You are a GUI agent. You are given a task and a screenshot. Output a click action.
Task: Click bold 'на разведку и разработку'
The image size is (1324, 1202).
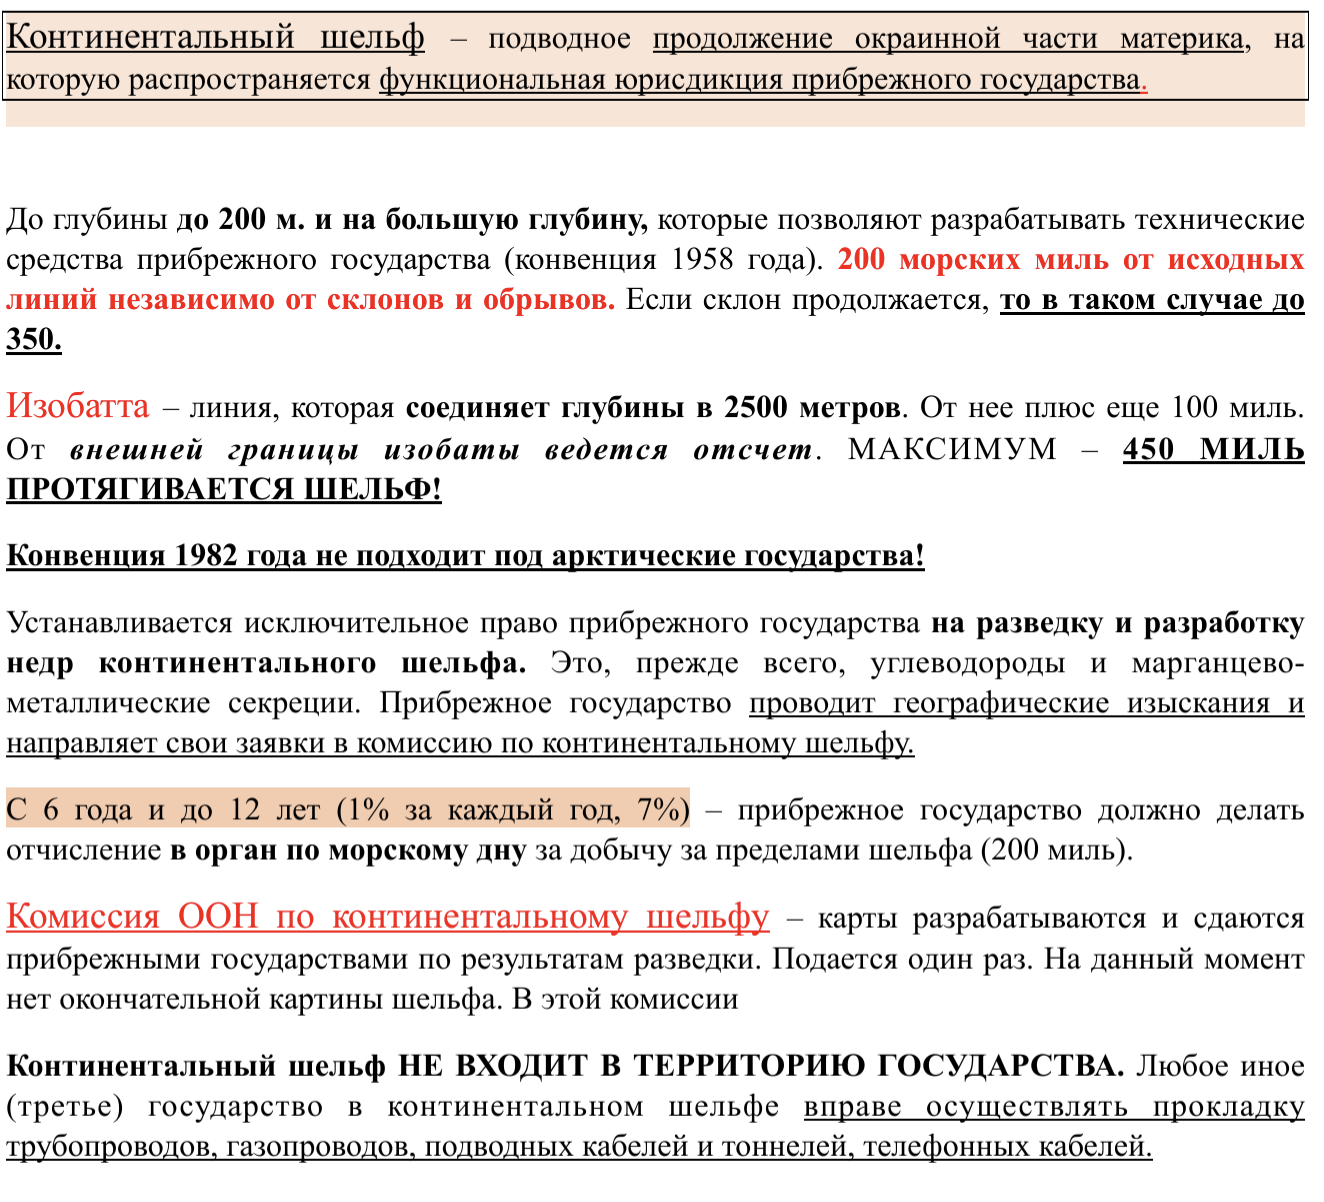click(x=1118, y=623)
